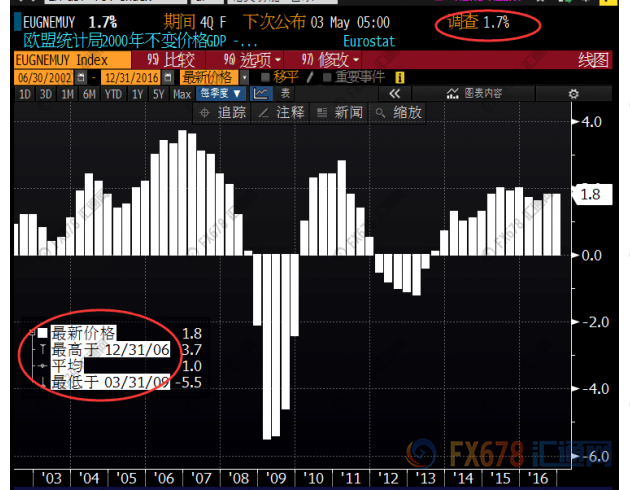
Task: Click the 4.0 y-axis label
Action: click(x=592, y=122)
